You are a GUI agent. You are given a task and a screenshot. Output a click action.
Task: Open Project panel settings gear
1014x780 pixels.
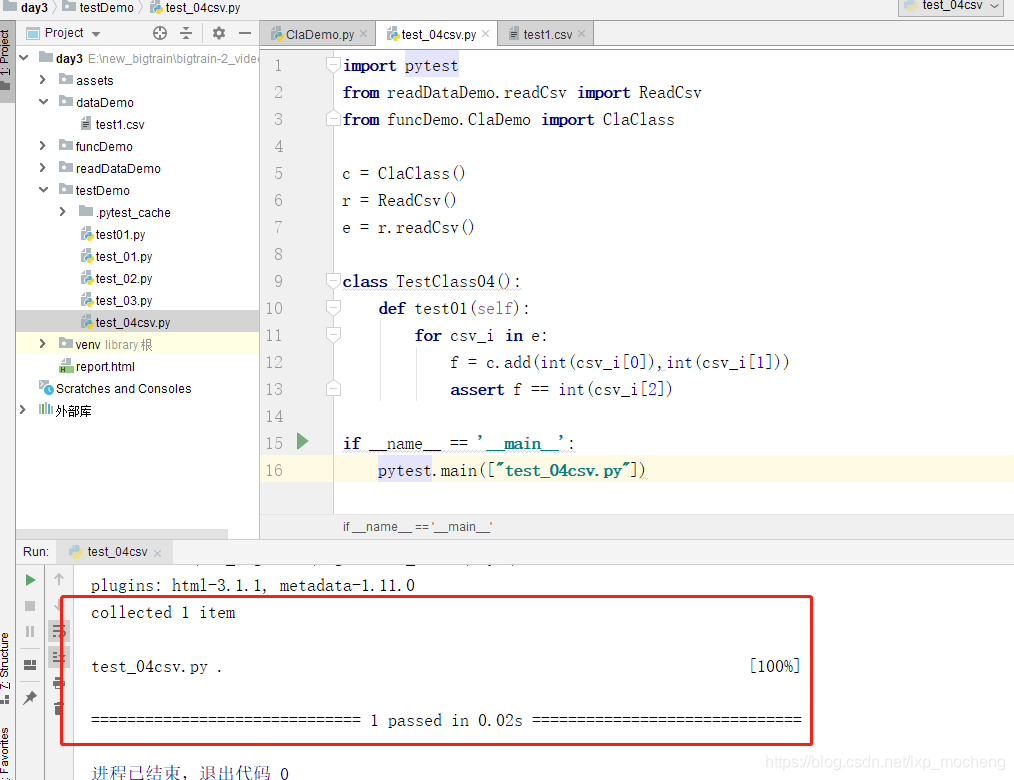[219, 33]
